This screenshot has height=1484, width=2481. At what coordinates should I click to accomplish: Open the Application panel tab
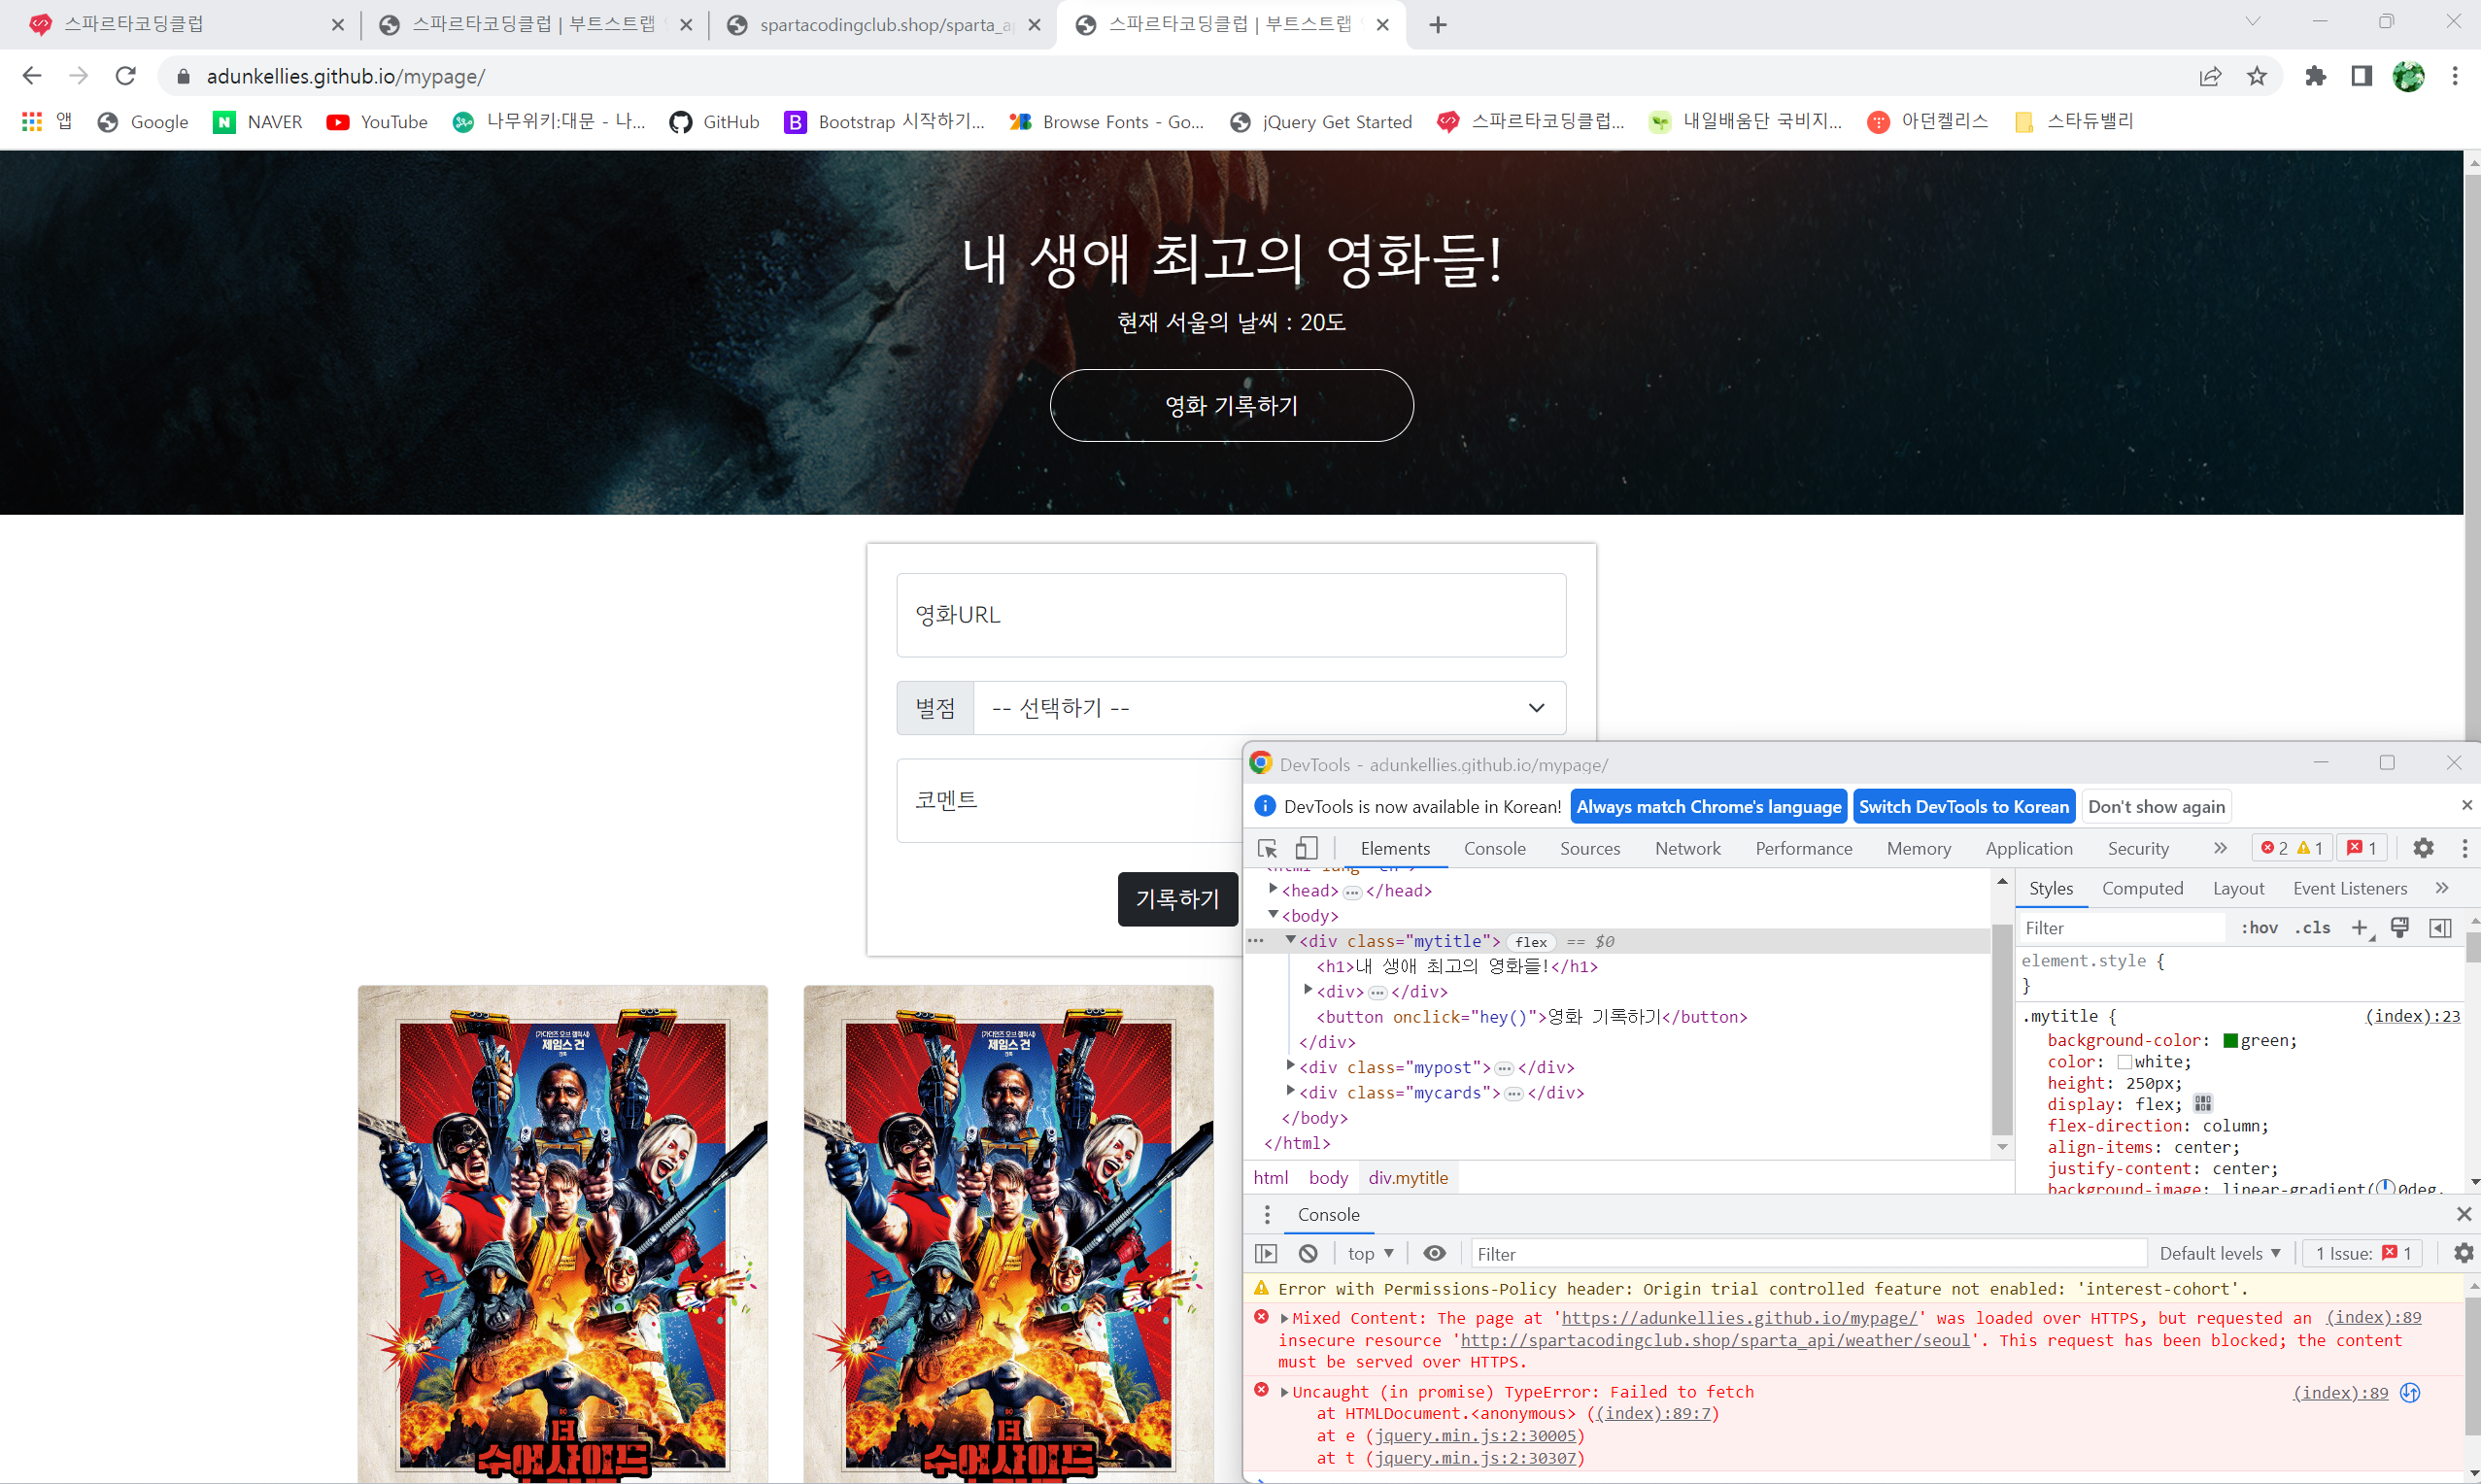2029,848
